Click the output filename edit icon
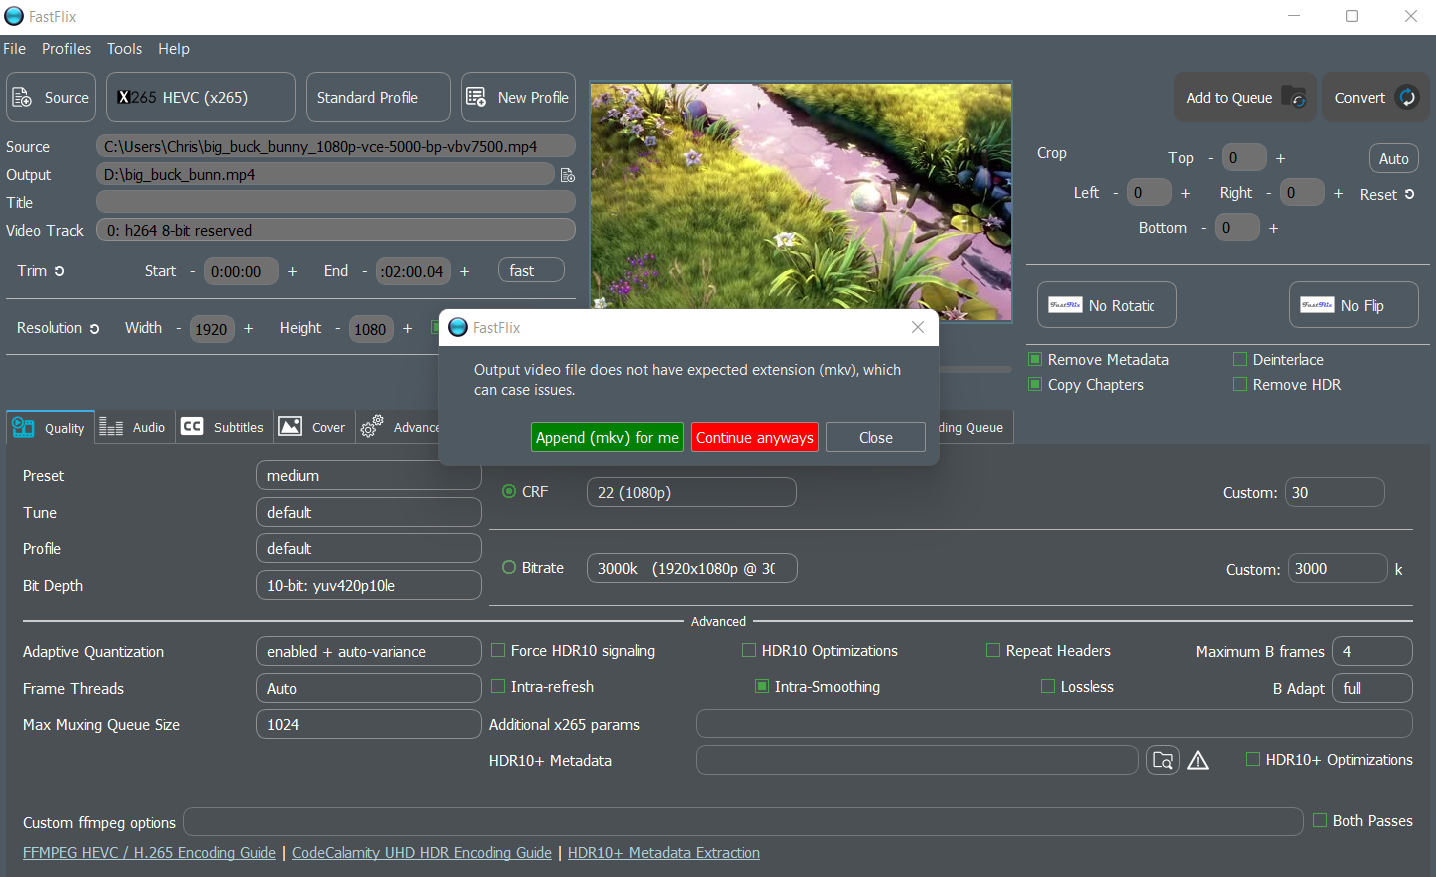Image resolution: width=1436 pixels, height=877 pixels. click(567, 174)
